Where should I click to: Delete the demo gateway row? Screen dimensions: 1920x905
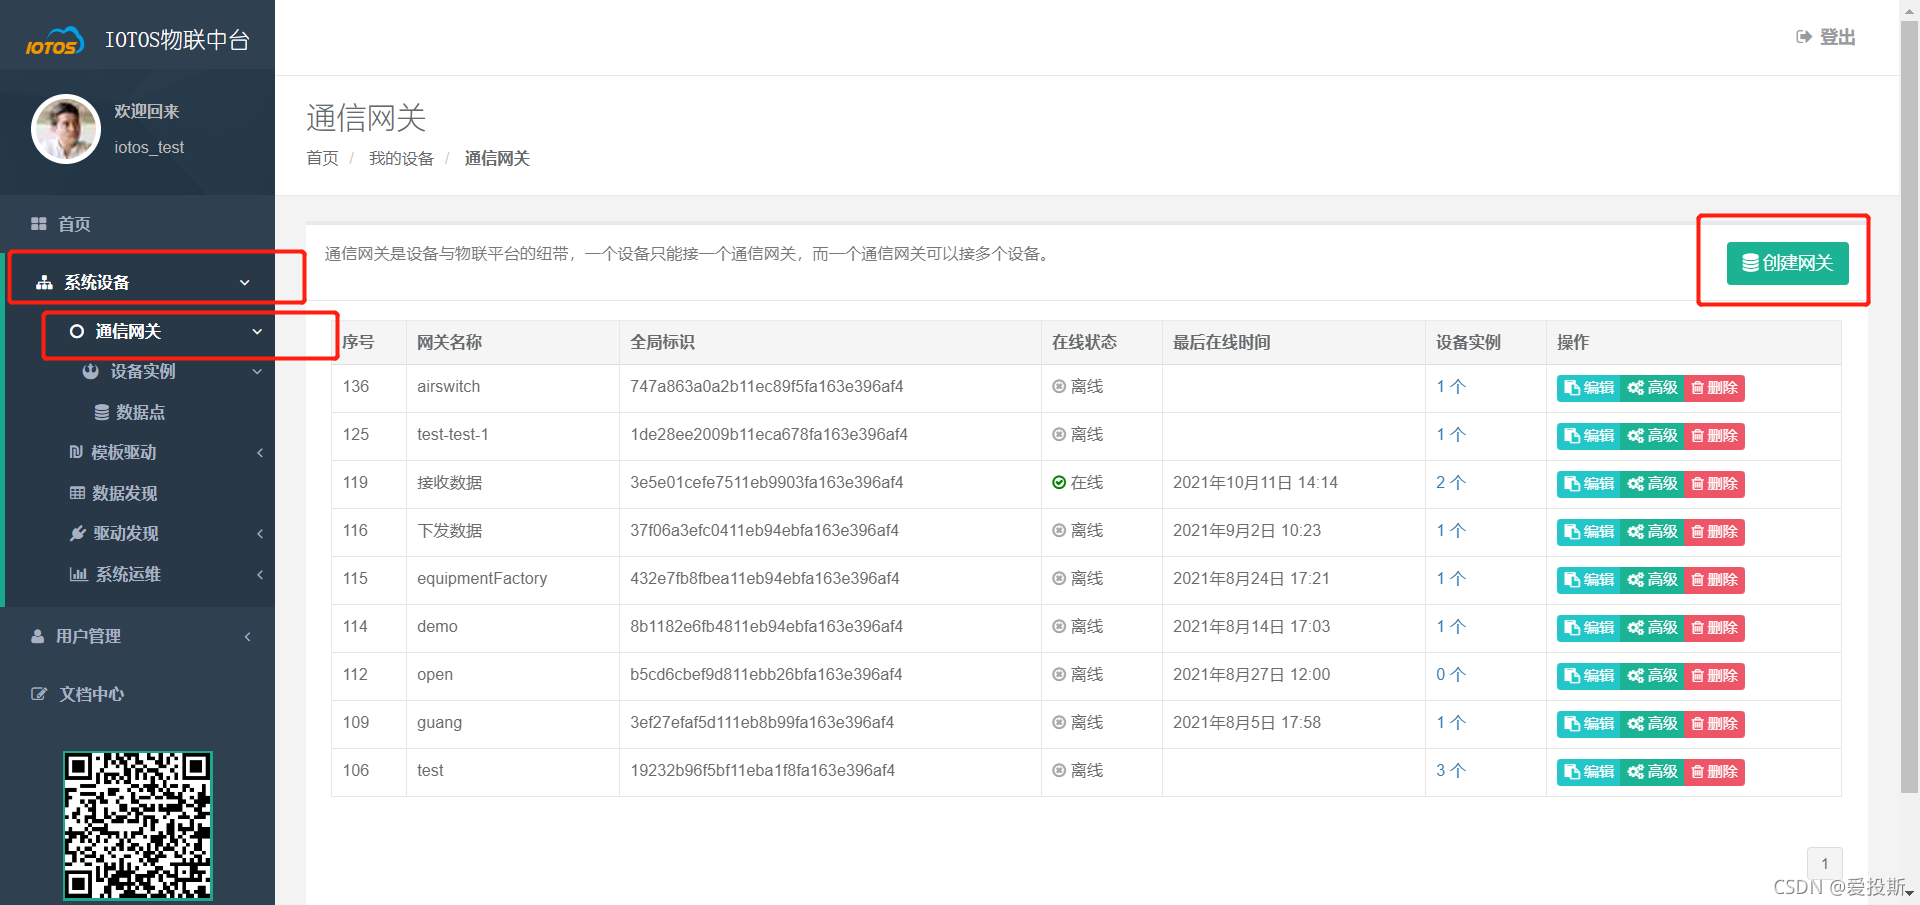pyautogui.click(x=1714, y=628)
